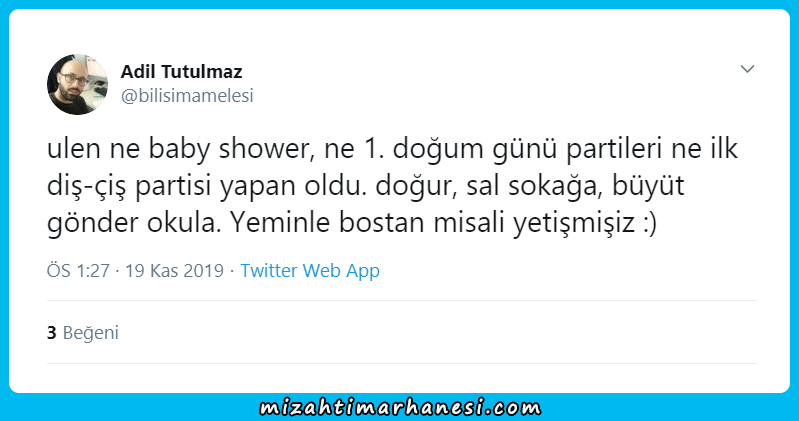Select the 19 Kas 2019 date
The image size is (799, 421).
coord(175,271)
